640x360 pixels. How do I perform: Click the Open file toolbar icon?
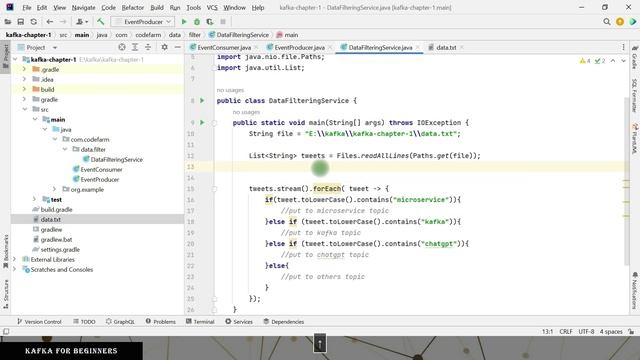point(8,22)
